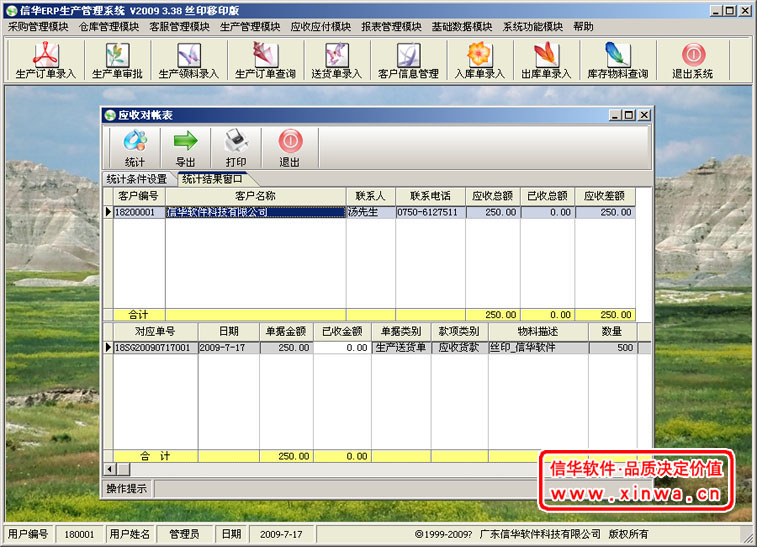Open 入库单录入 toolbar icon
The height and width of the screenshot is (547, 757).
pyautogui.click(x=479, y=60)
